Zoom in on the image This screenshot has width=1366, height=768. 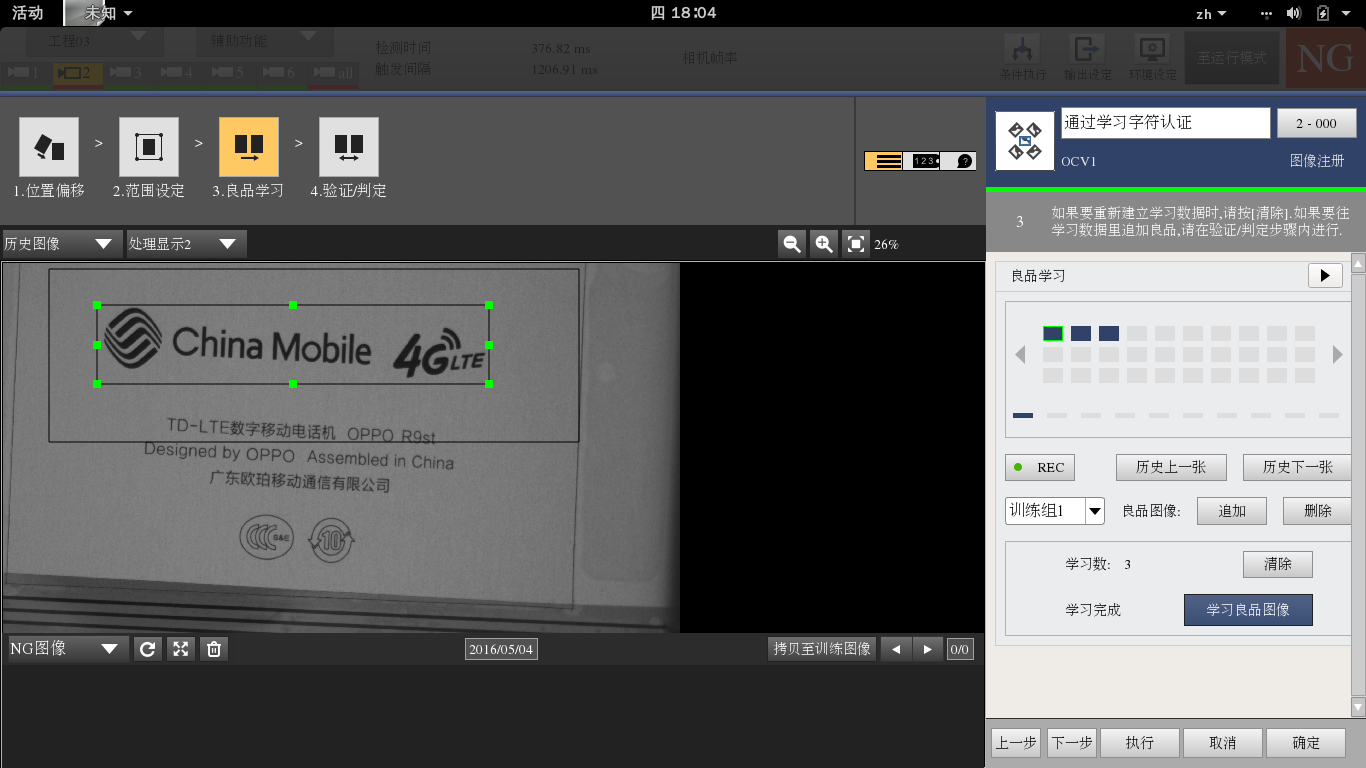click(x=824, y=244)
